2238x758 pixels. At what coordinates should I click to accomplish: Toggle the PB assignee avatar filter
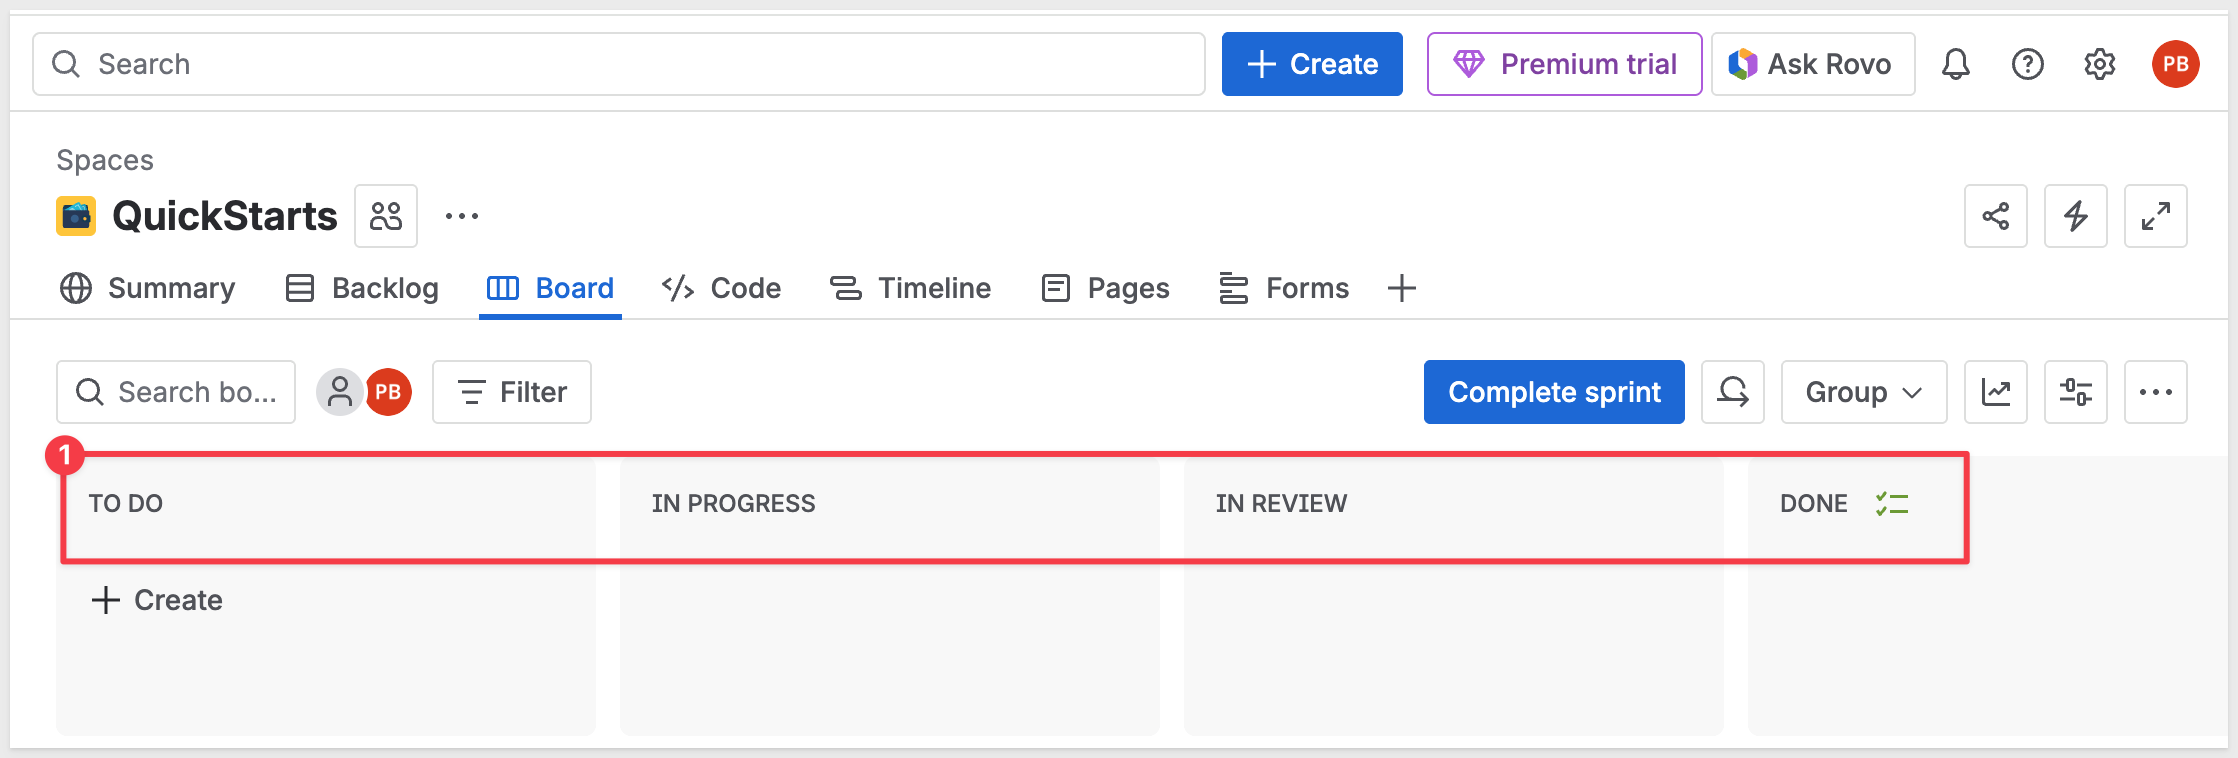(389, 392)
